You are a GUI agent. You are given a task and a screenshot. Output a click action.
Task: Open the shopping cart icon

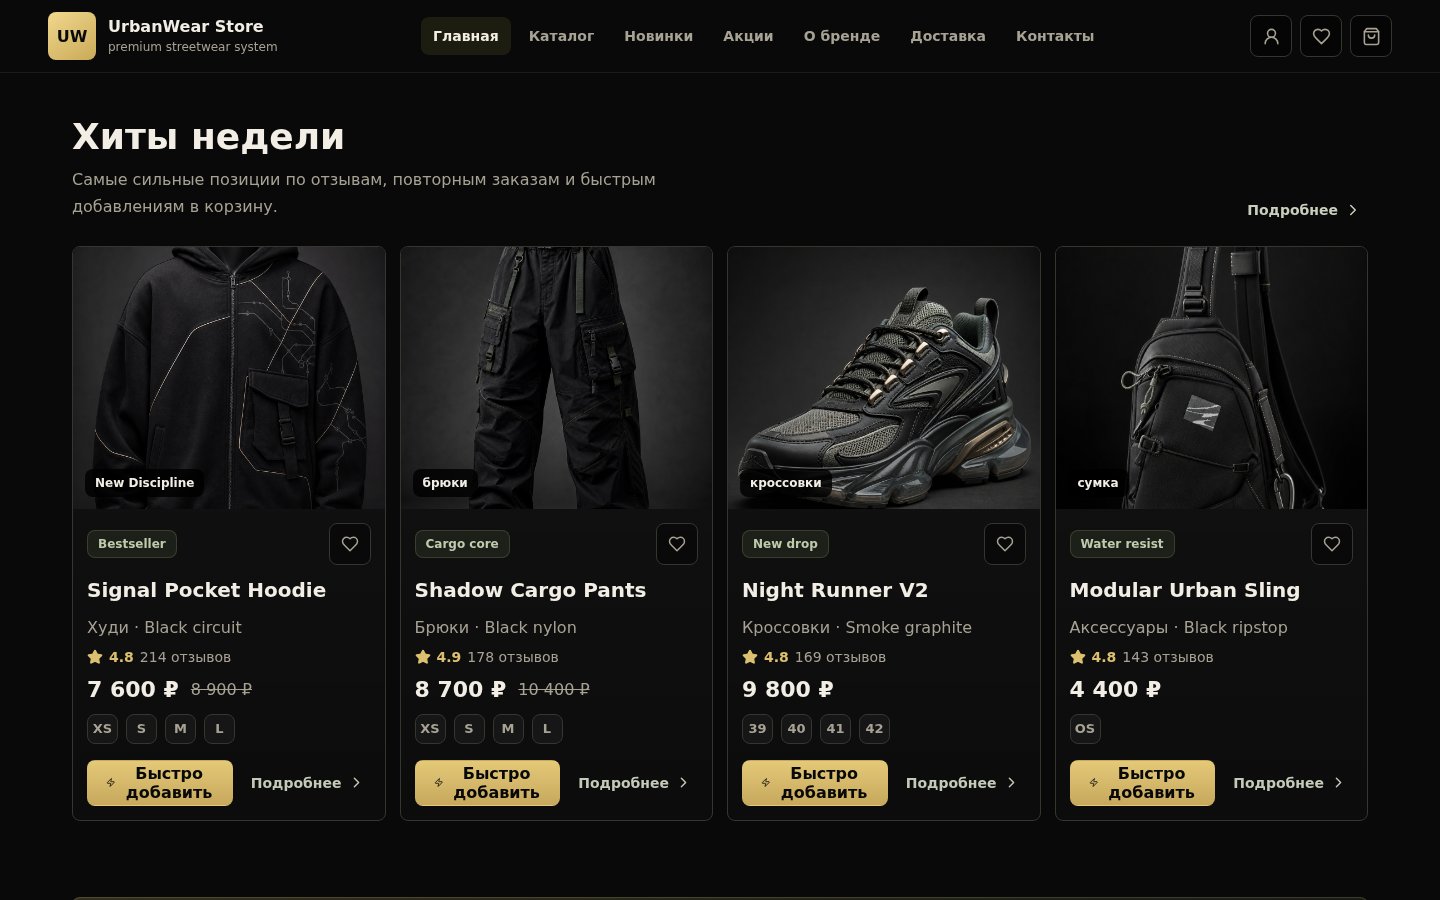pos(1371,36)
